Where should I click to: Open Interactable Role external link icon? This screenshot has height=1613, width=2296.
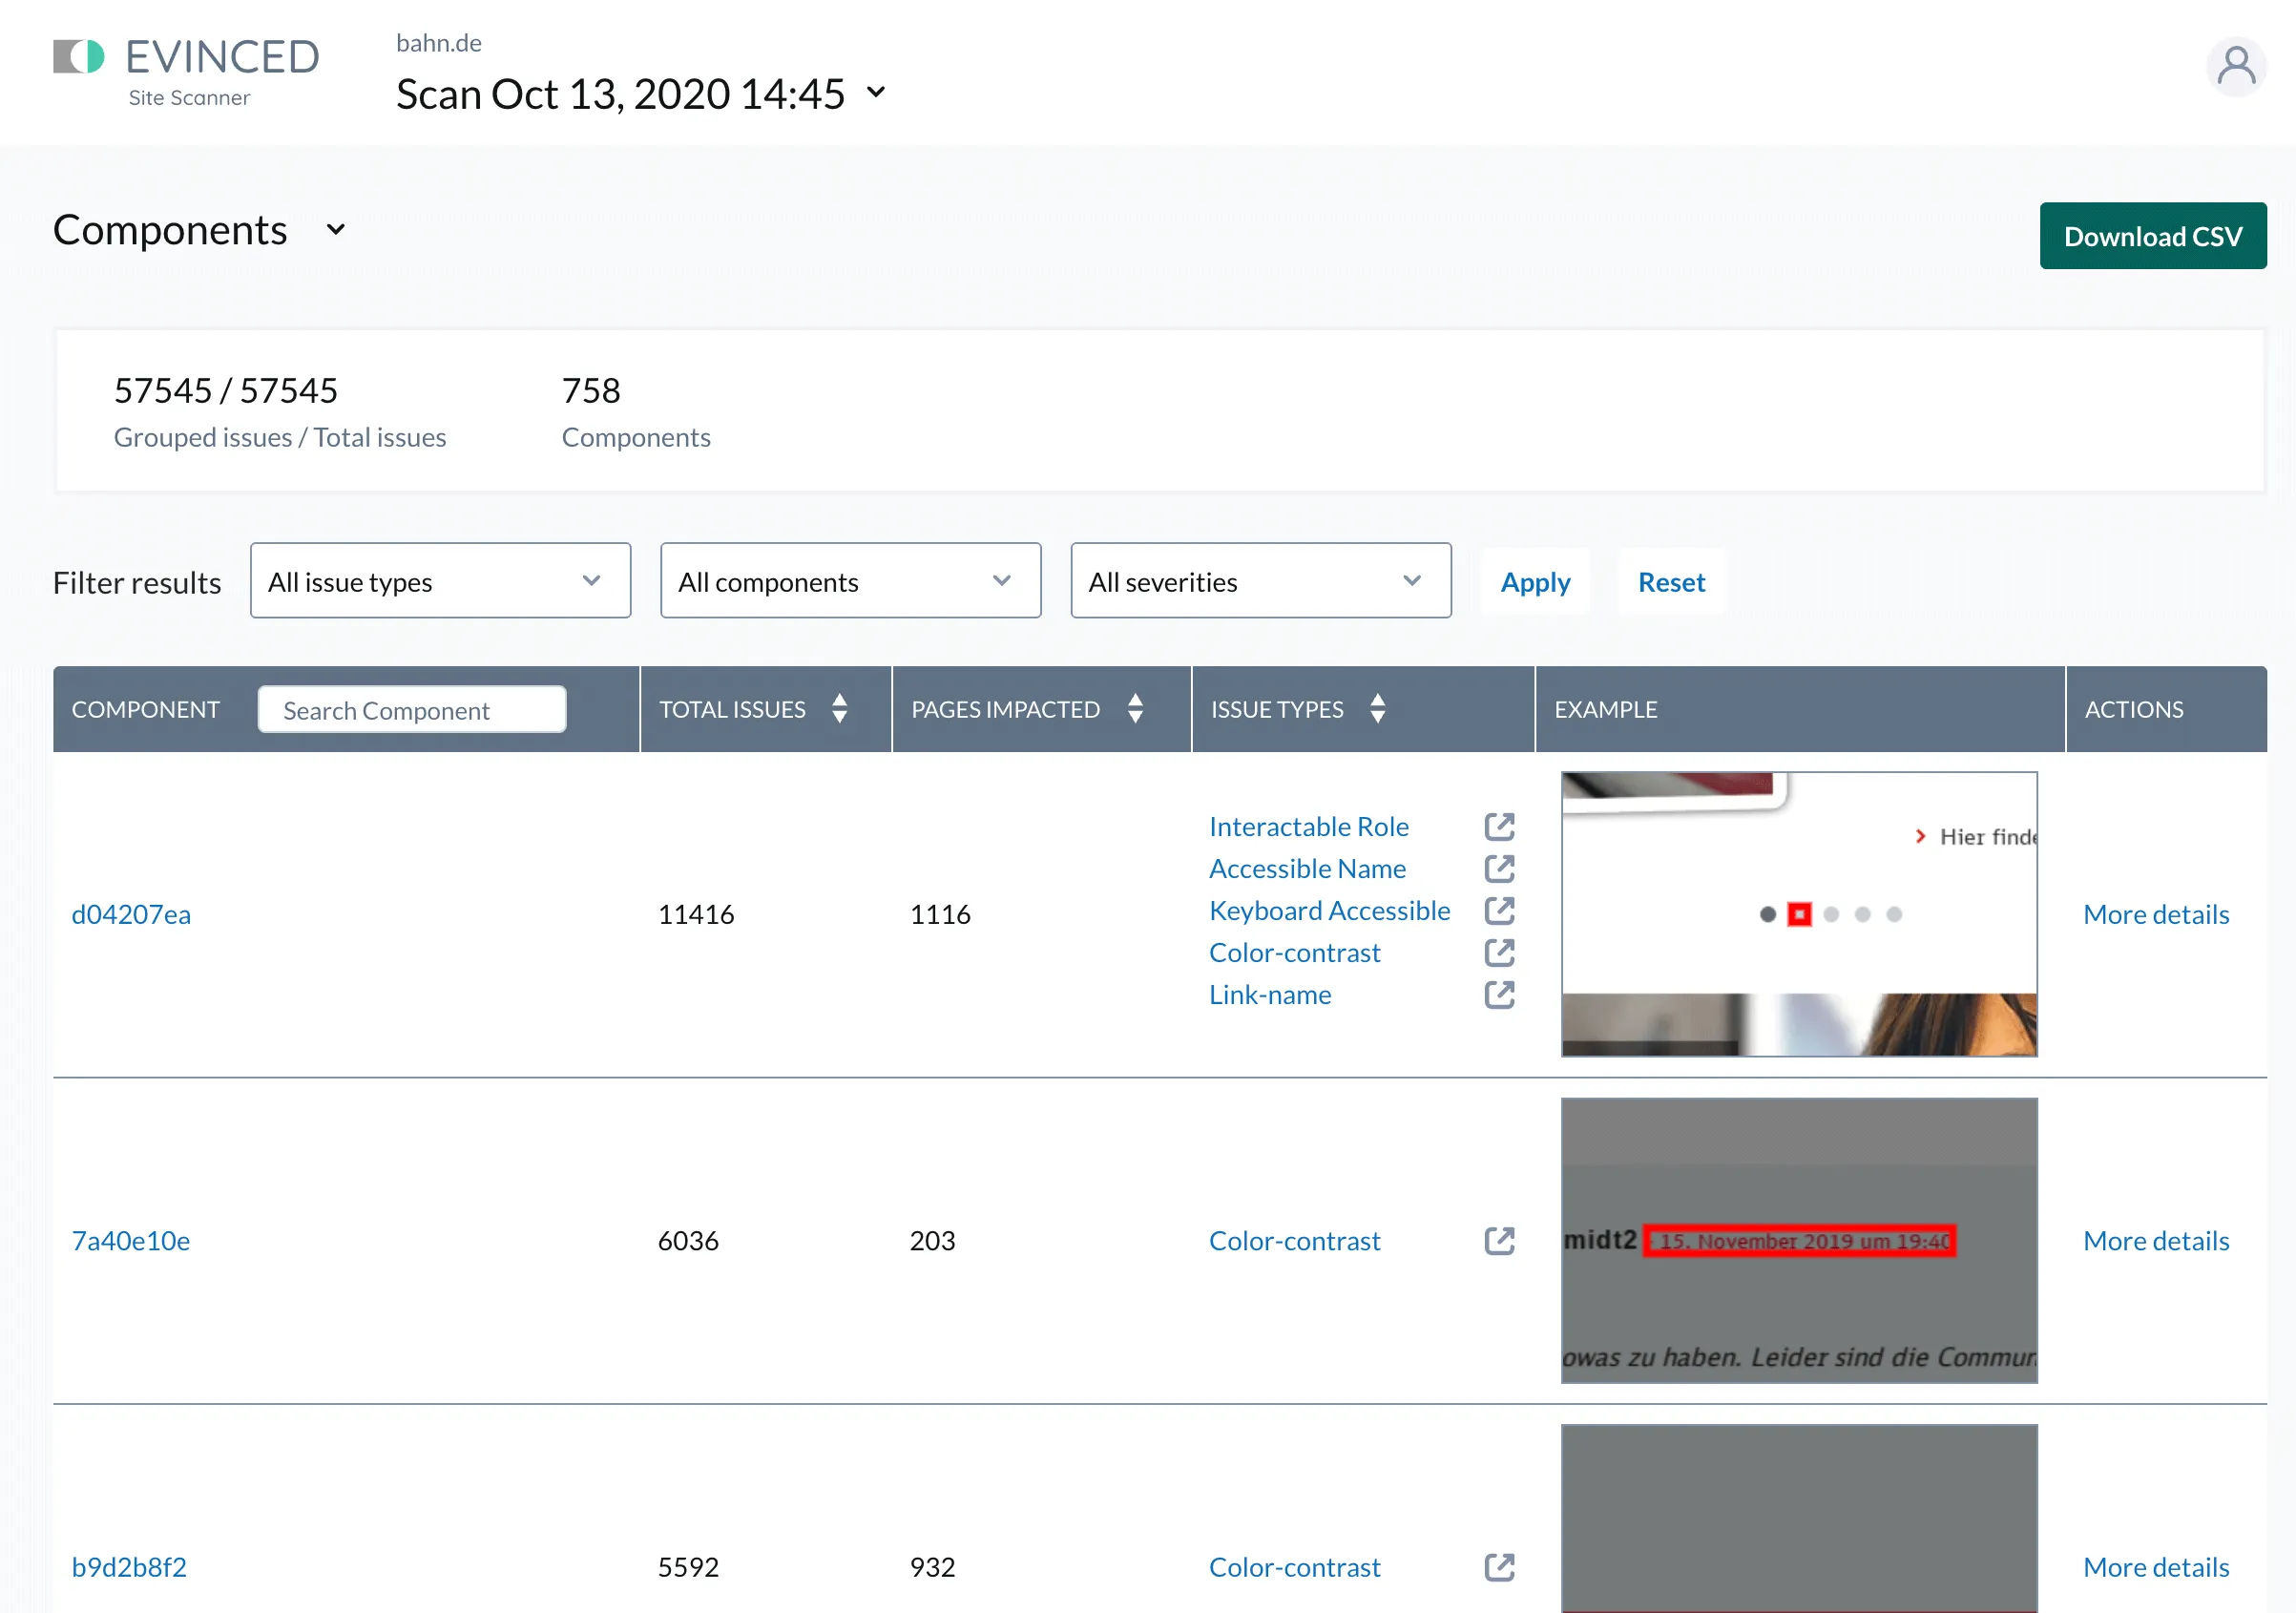coord(1499,826)
